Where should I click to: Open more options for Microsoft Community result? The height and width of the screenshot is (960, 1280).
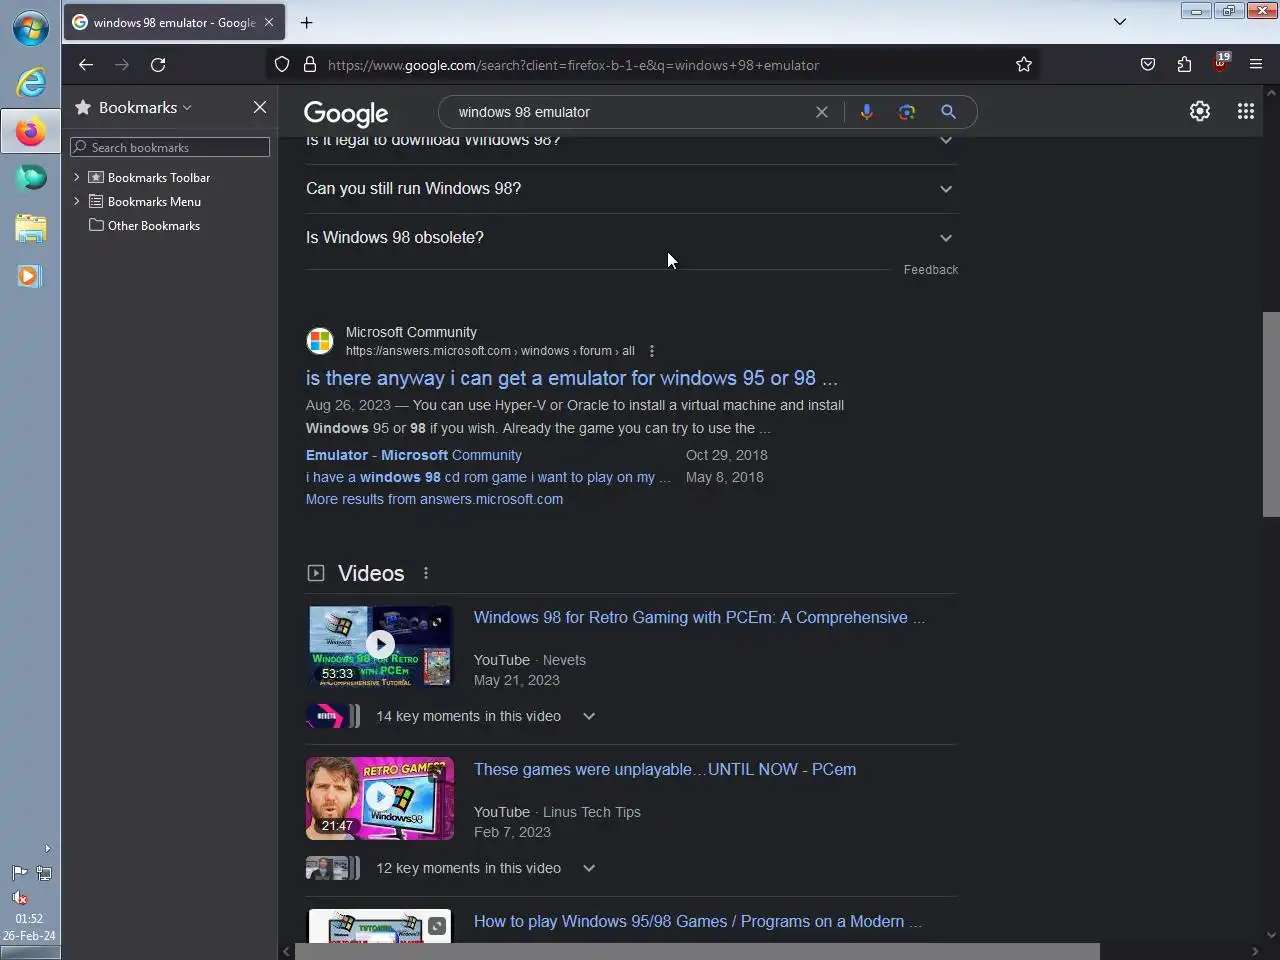coord(652,351)
